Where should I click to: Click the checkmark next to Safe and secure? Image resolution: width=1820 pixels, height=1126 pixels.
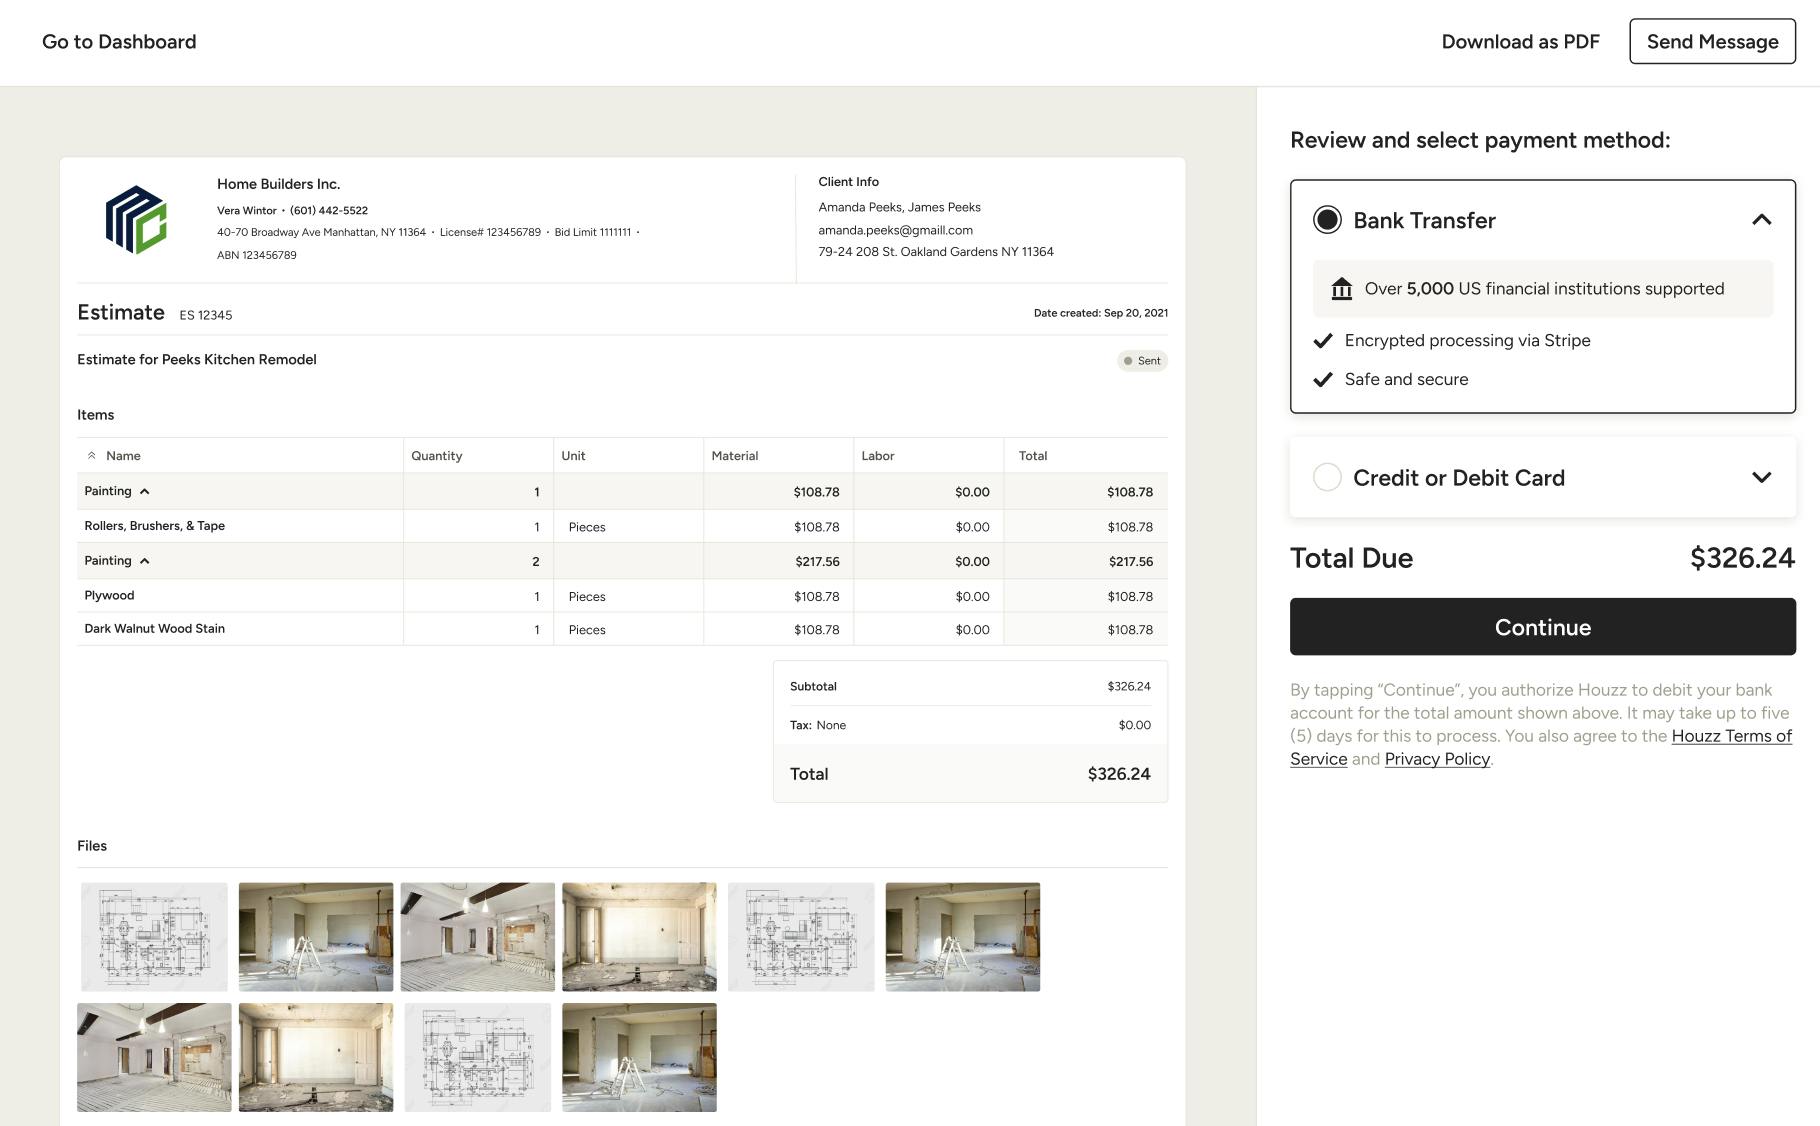coord(1322,379)
